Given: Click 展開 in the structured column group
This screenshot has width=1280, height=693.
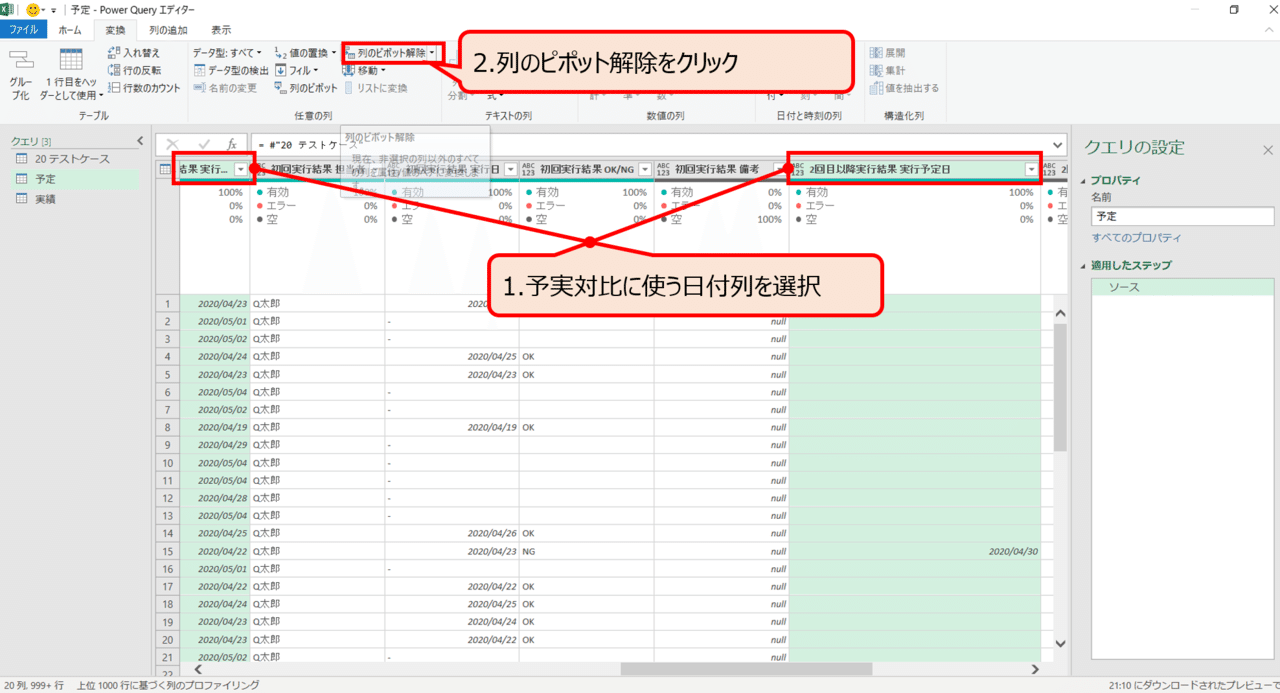Looking at the screenshot, I should point(887,52).
